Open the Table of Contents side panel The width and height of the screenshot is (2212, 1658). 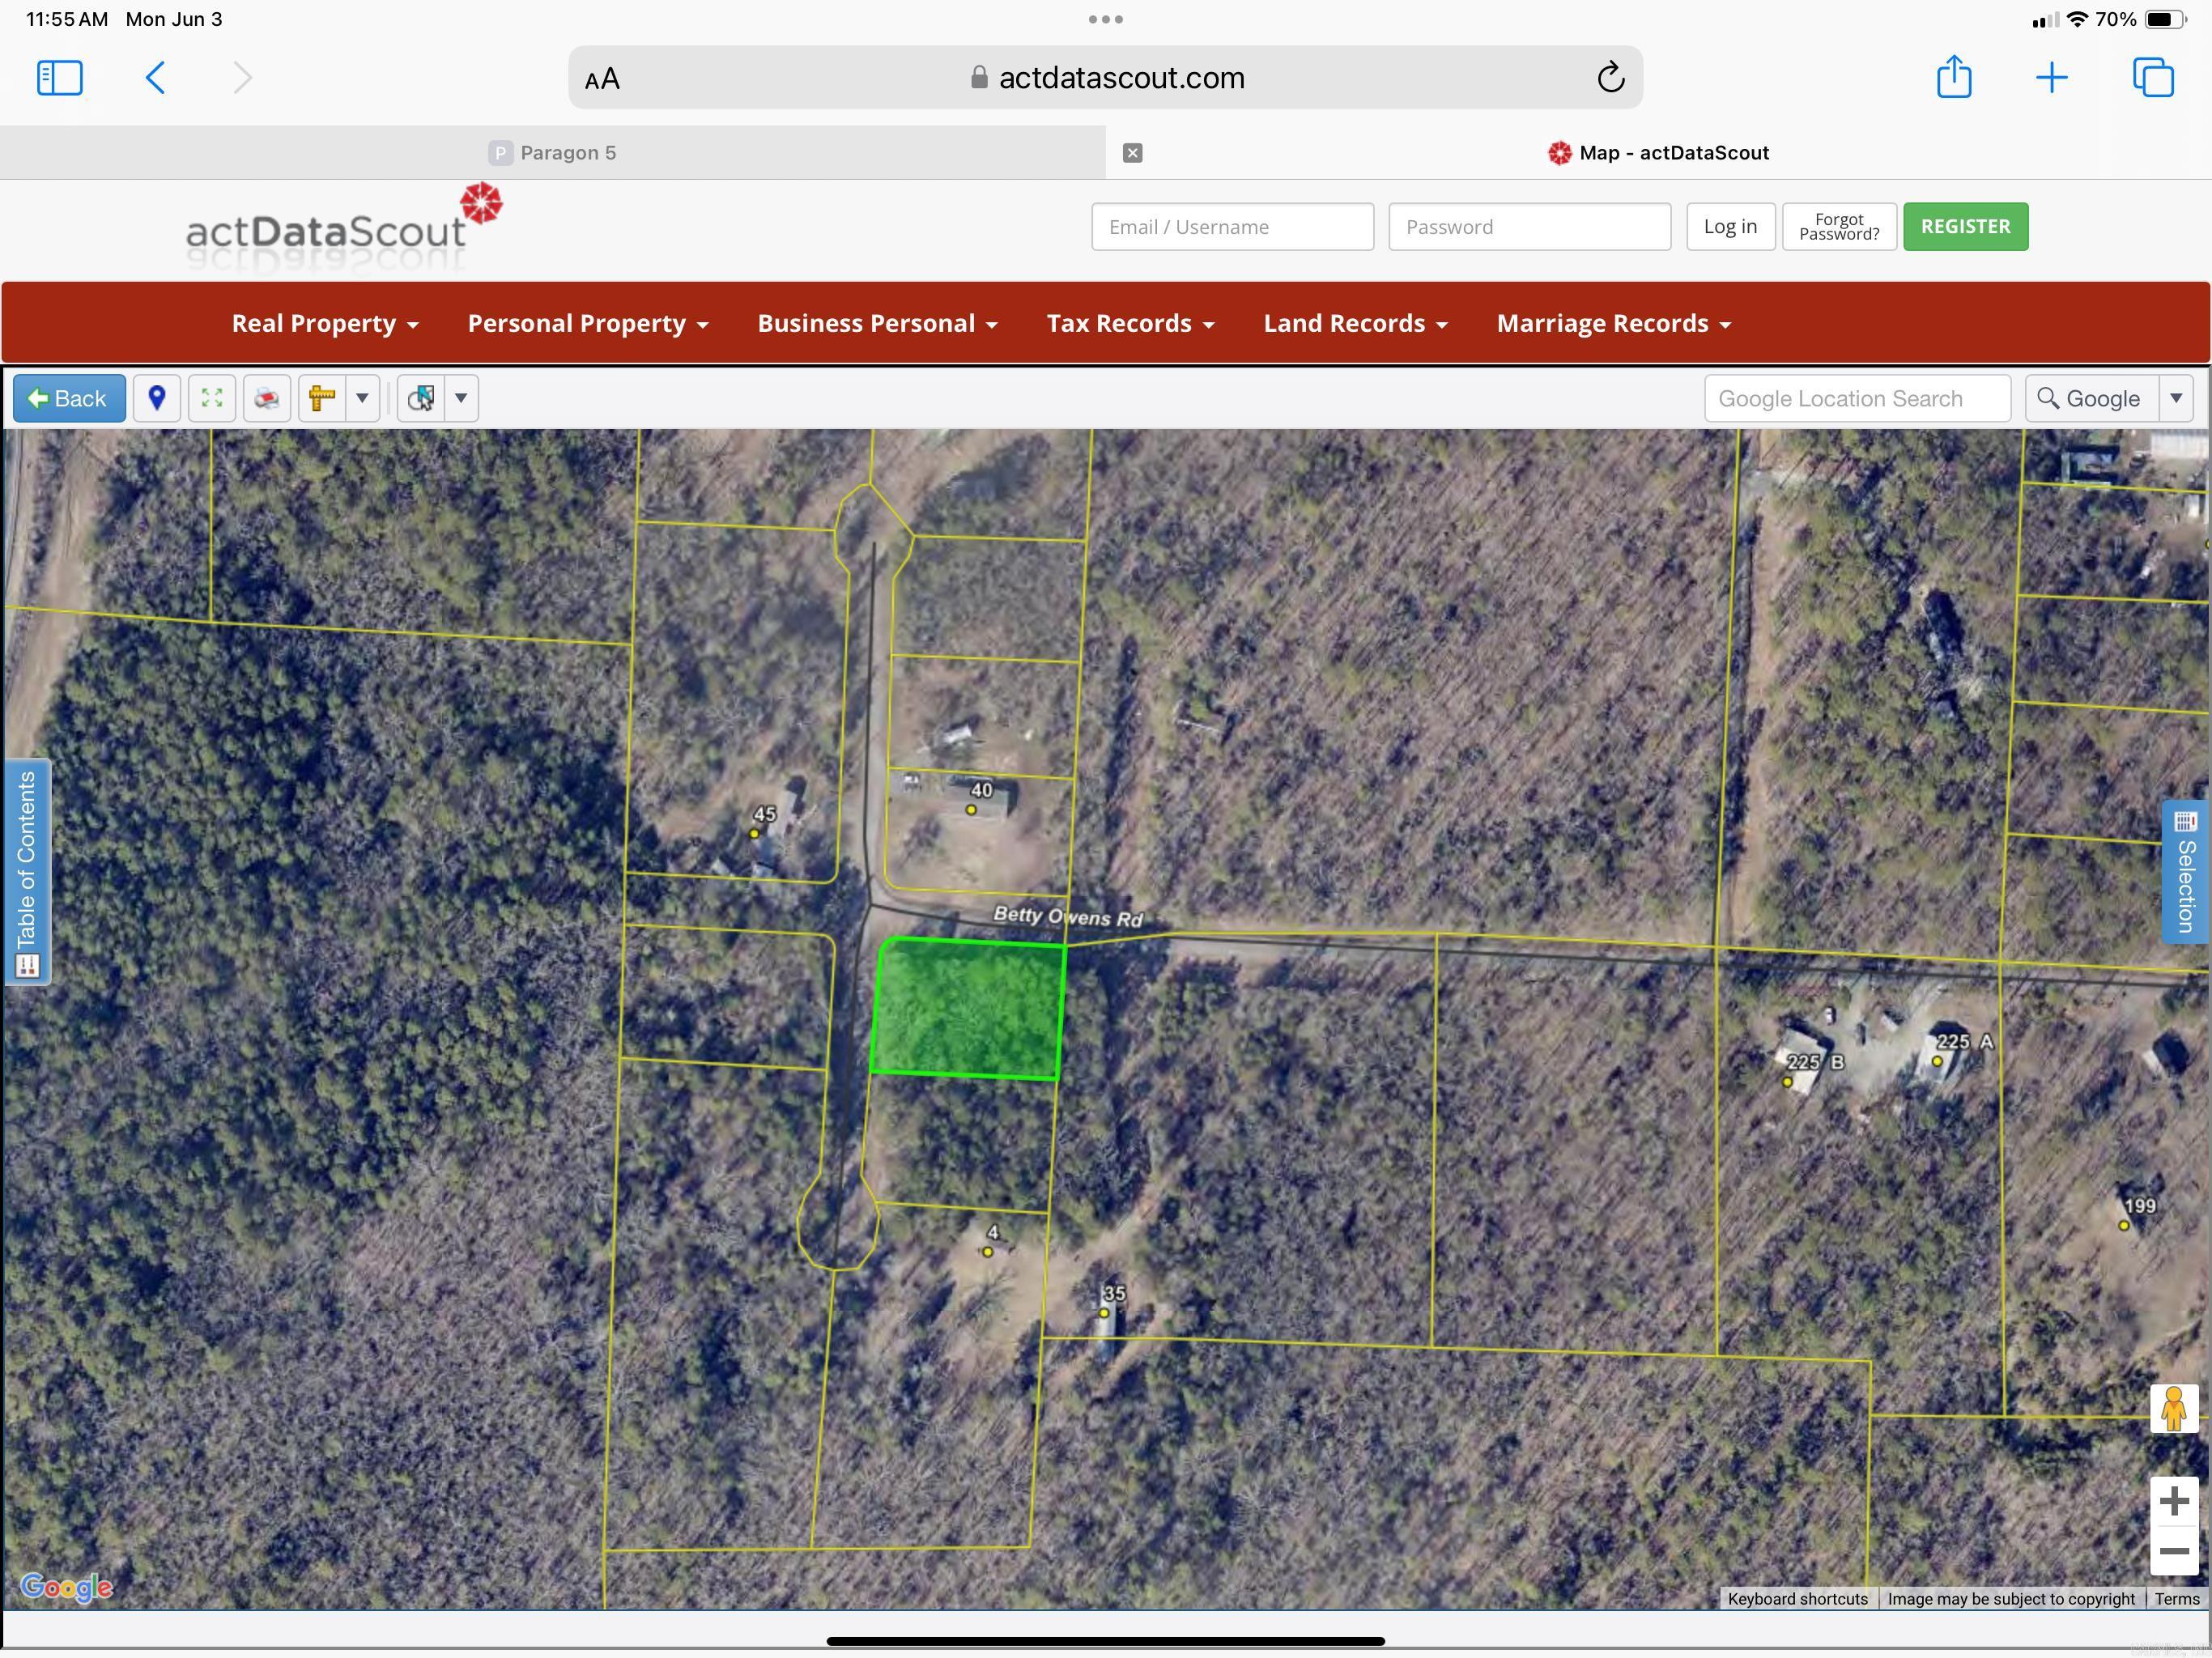pyautogui.click(x=28, y=872)
